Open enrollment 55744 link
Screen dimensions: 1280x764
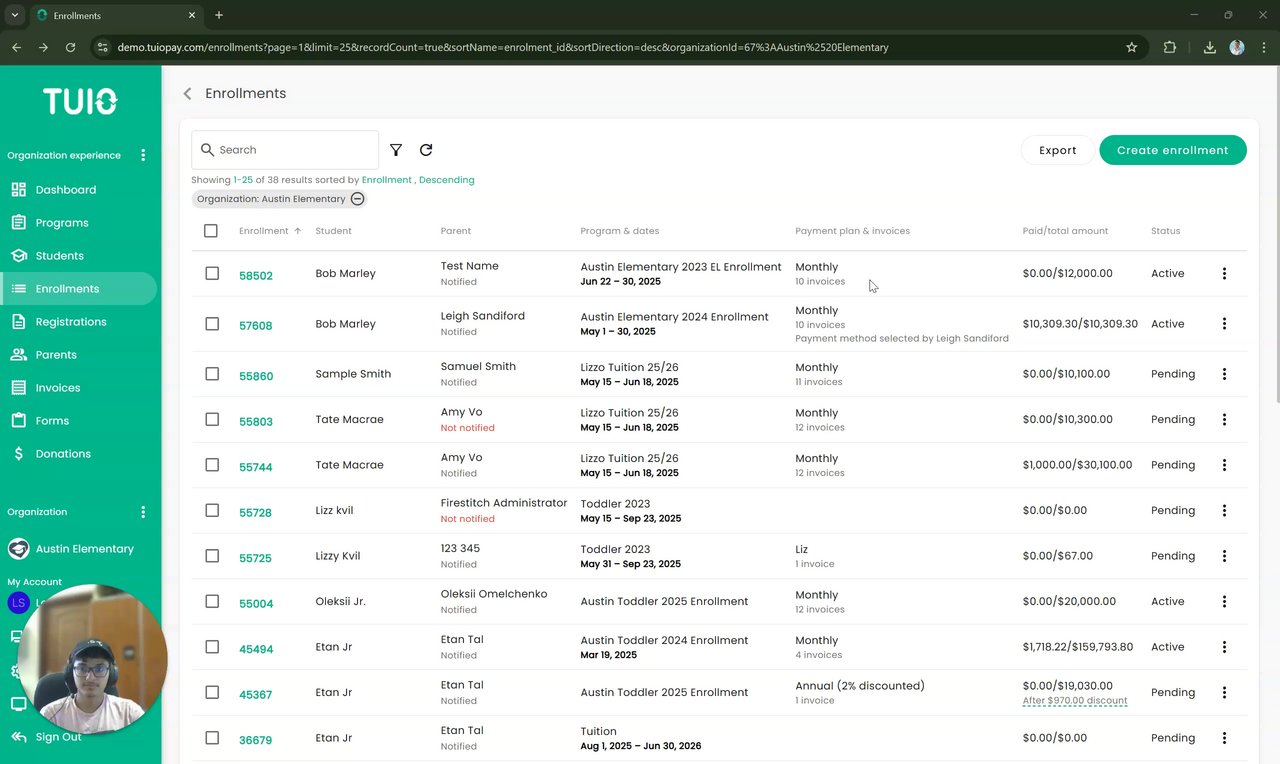click(x=255, y=467)
